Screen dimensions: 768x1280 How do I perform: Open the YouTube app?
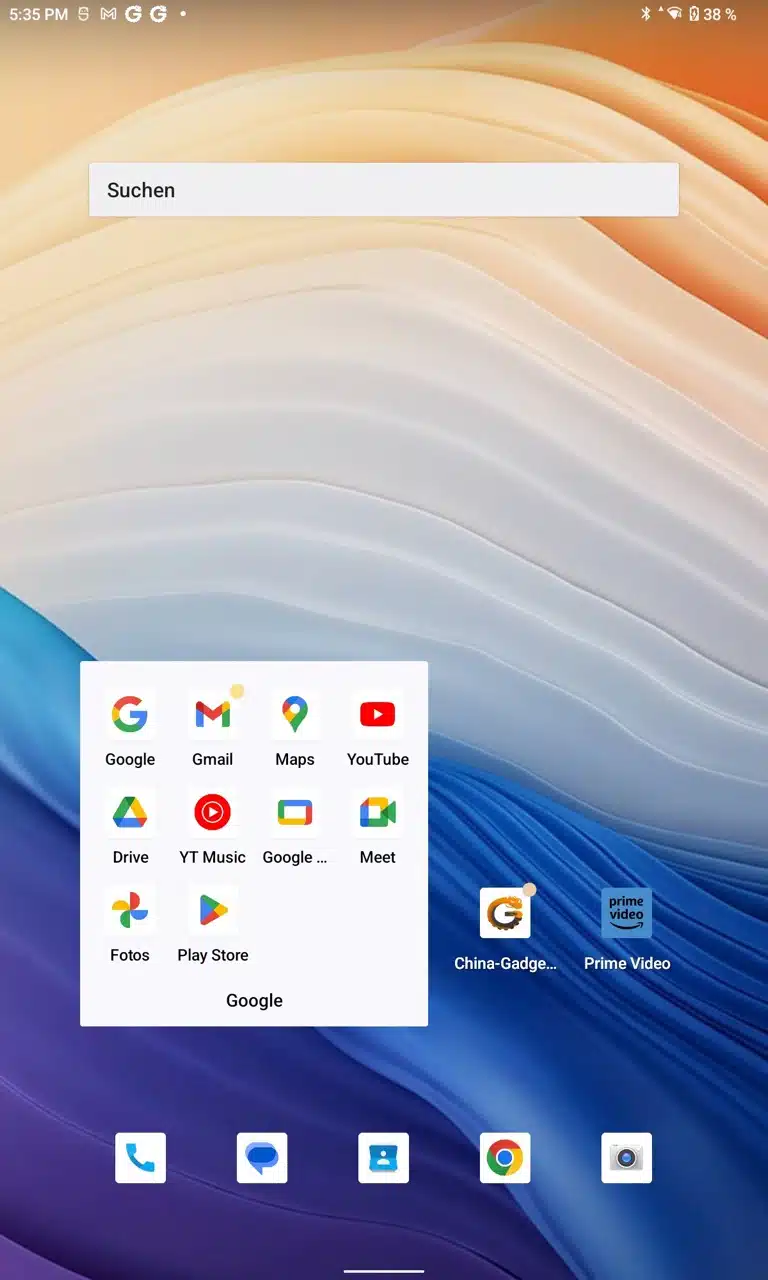(378, 714)
